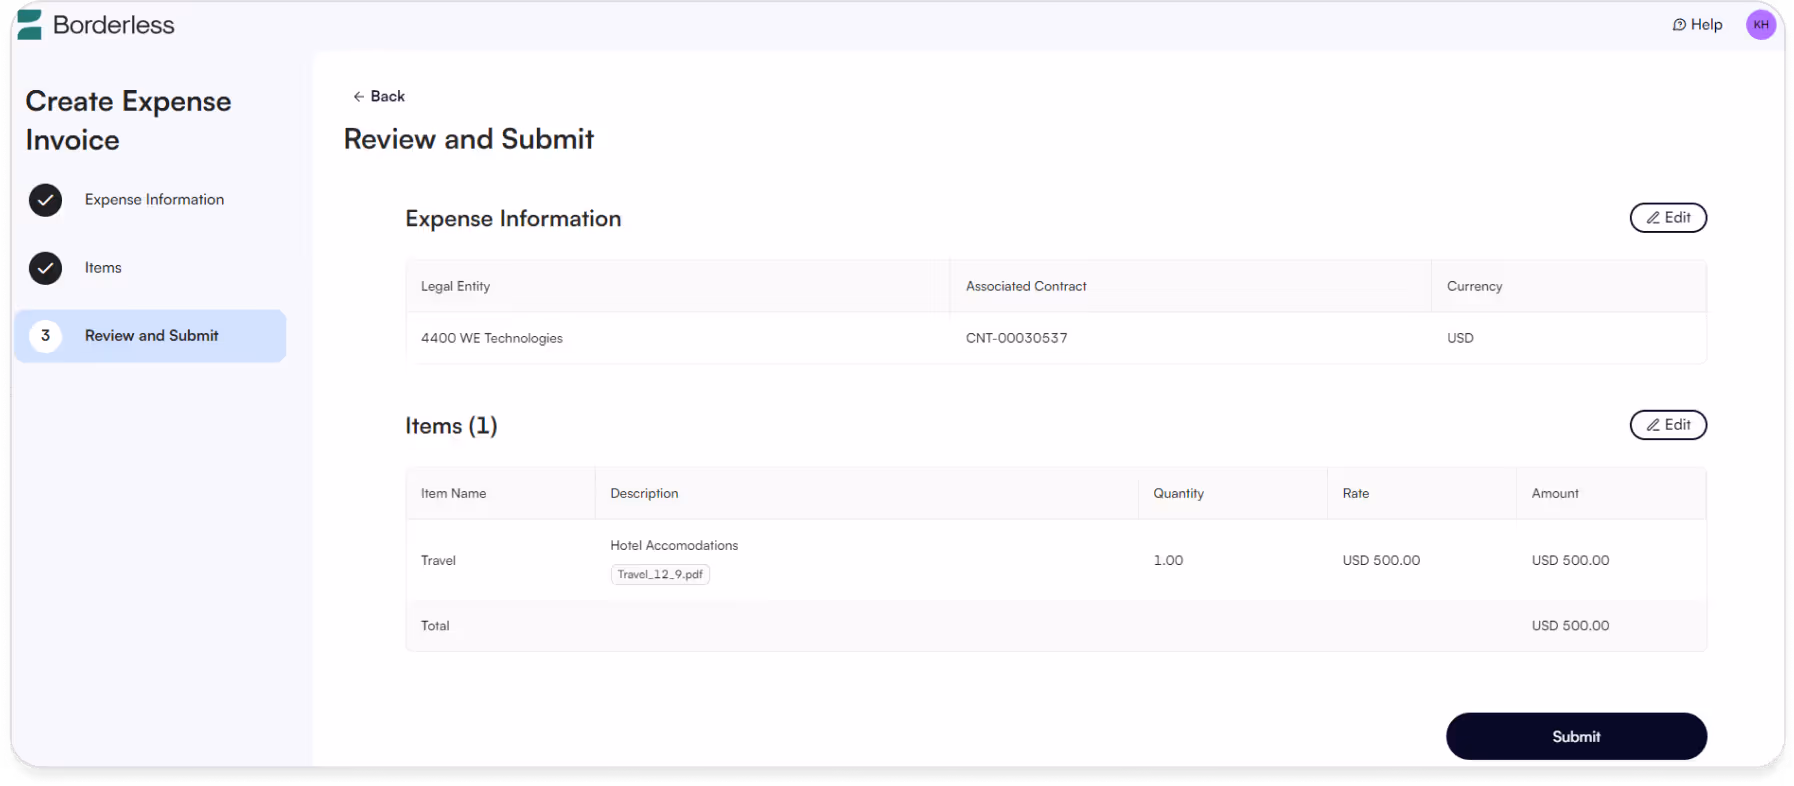Viewport: 1794px width, 786px height.
Task: Click the 1.00 quantity value
Action: [x=1168, y=560]
